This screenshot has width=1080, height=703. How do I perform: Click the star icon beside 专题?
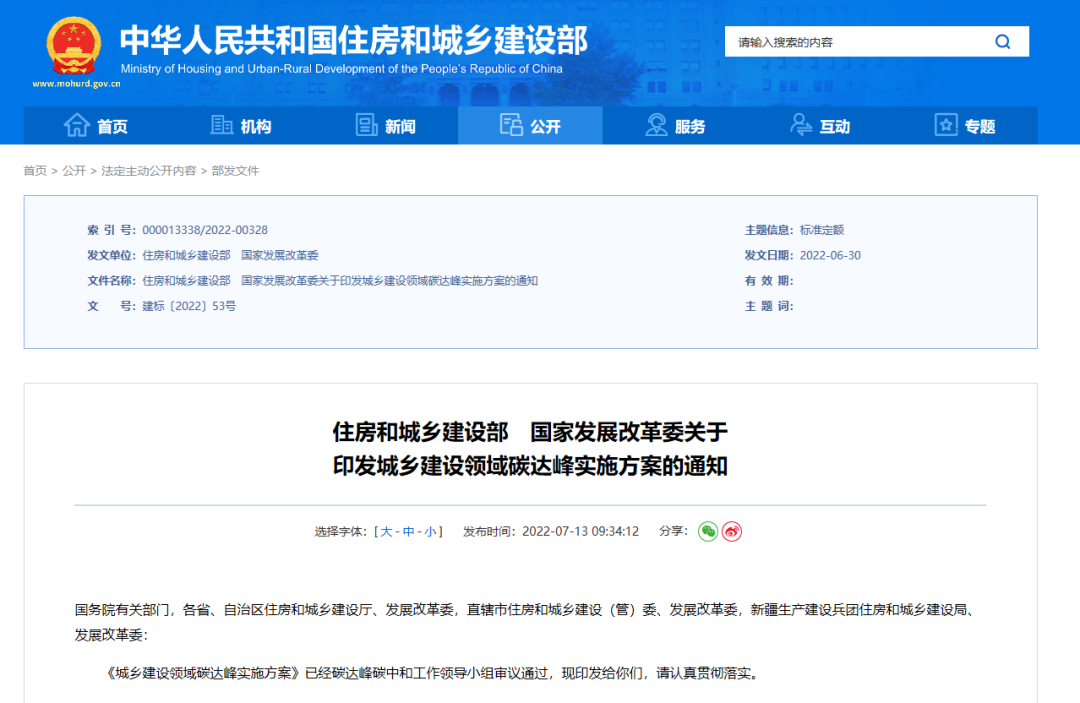[946, 125]
